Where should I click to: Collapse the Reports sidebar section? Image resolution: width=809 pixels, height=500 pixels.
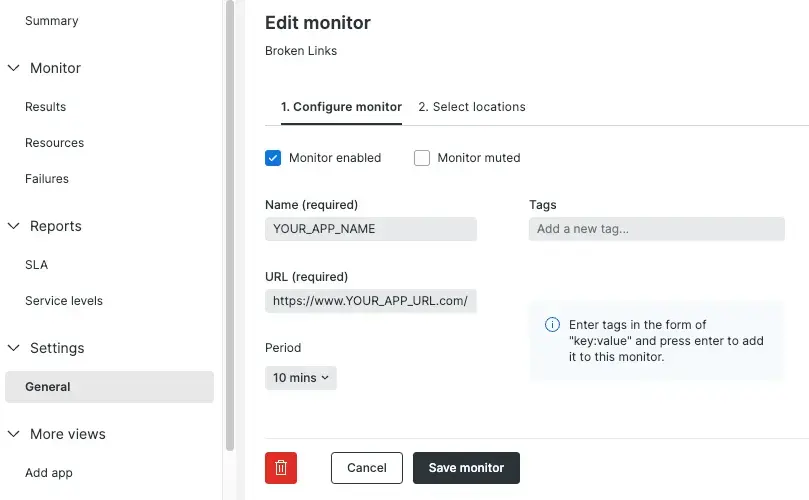pos(14,226)
